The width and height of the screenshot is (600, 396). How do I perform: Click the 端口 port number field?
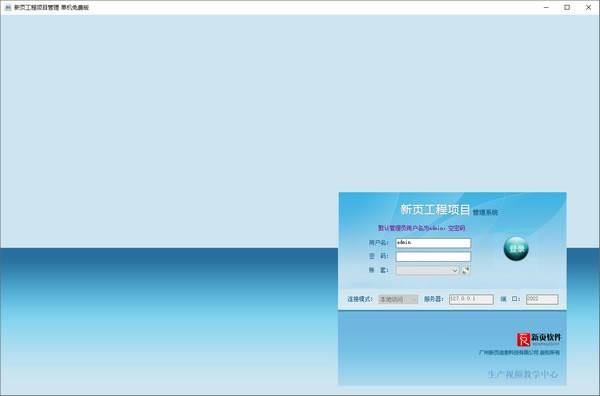[x=542, y=299]
